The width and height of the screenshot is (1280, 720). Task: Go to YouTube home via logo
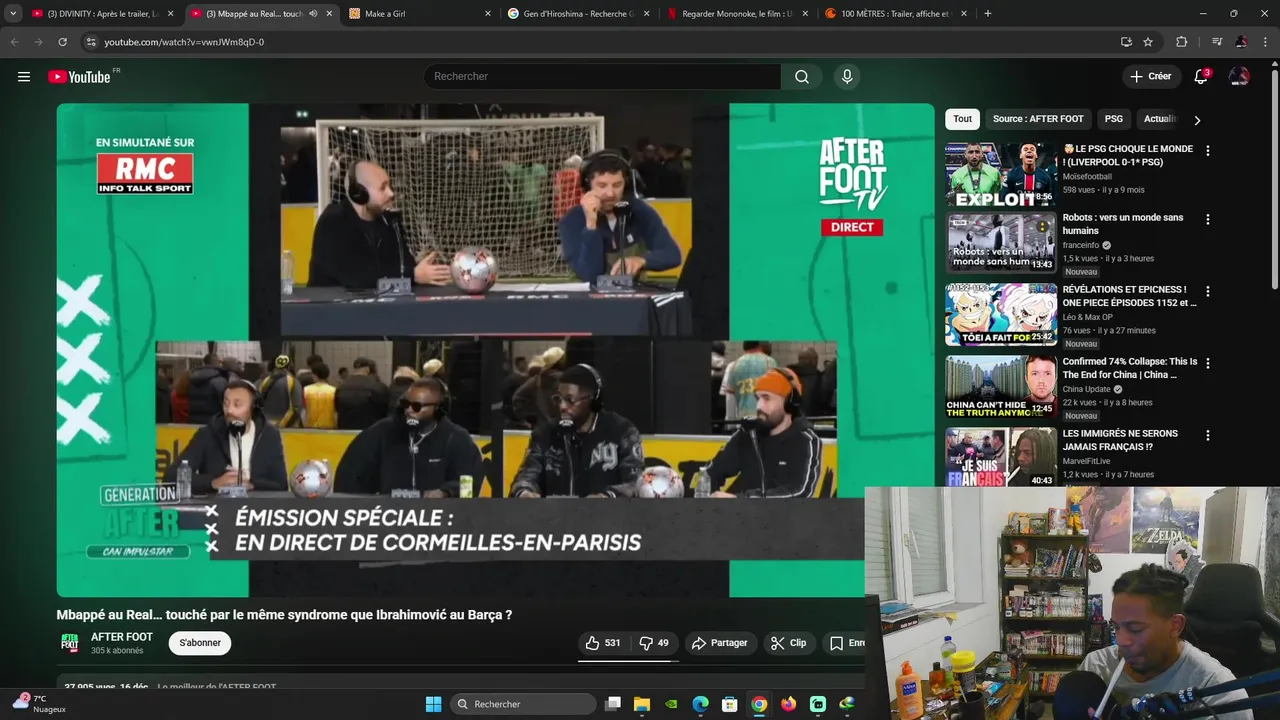[x=79, y=77]
